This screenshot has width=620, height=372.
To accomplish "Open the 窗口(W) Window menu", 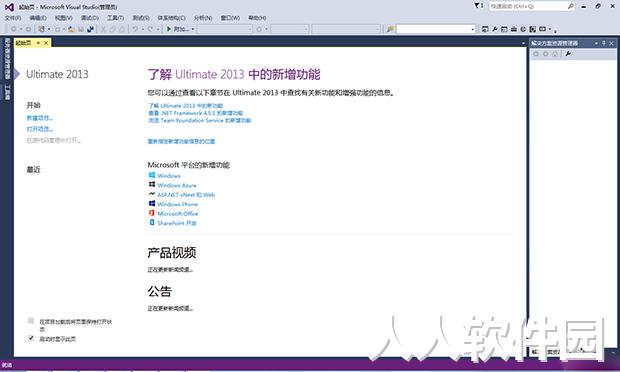I will 230,18.
